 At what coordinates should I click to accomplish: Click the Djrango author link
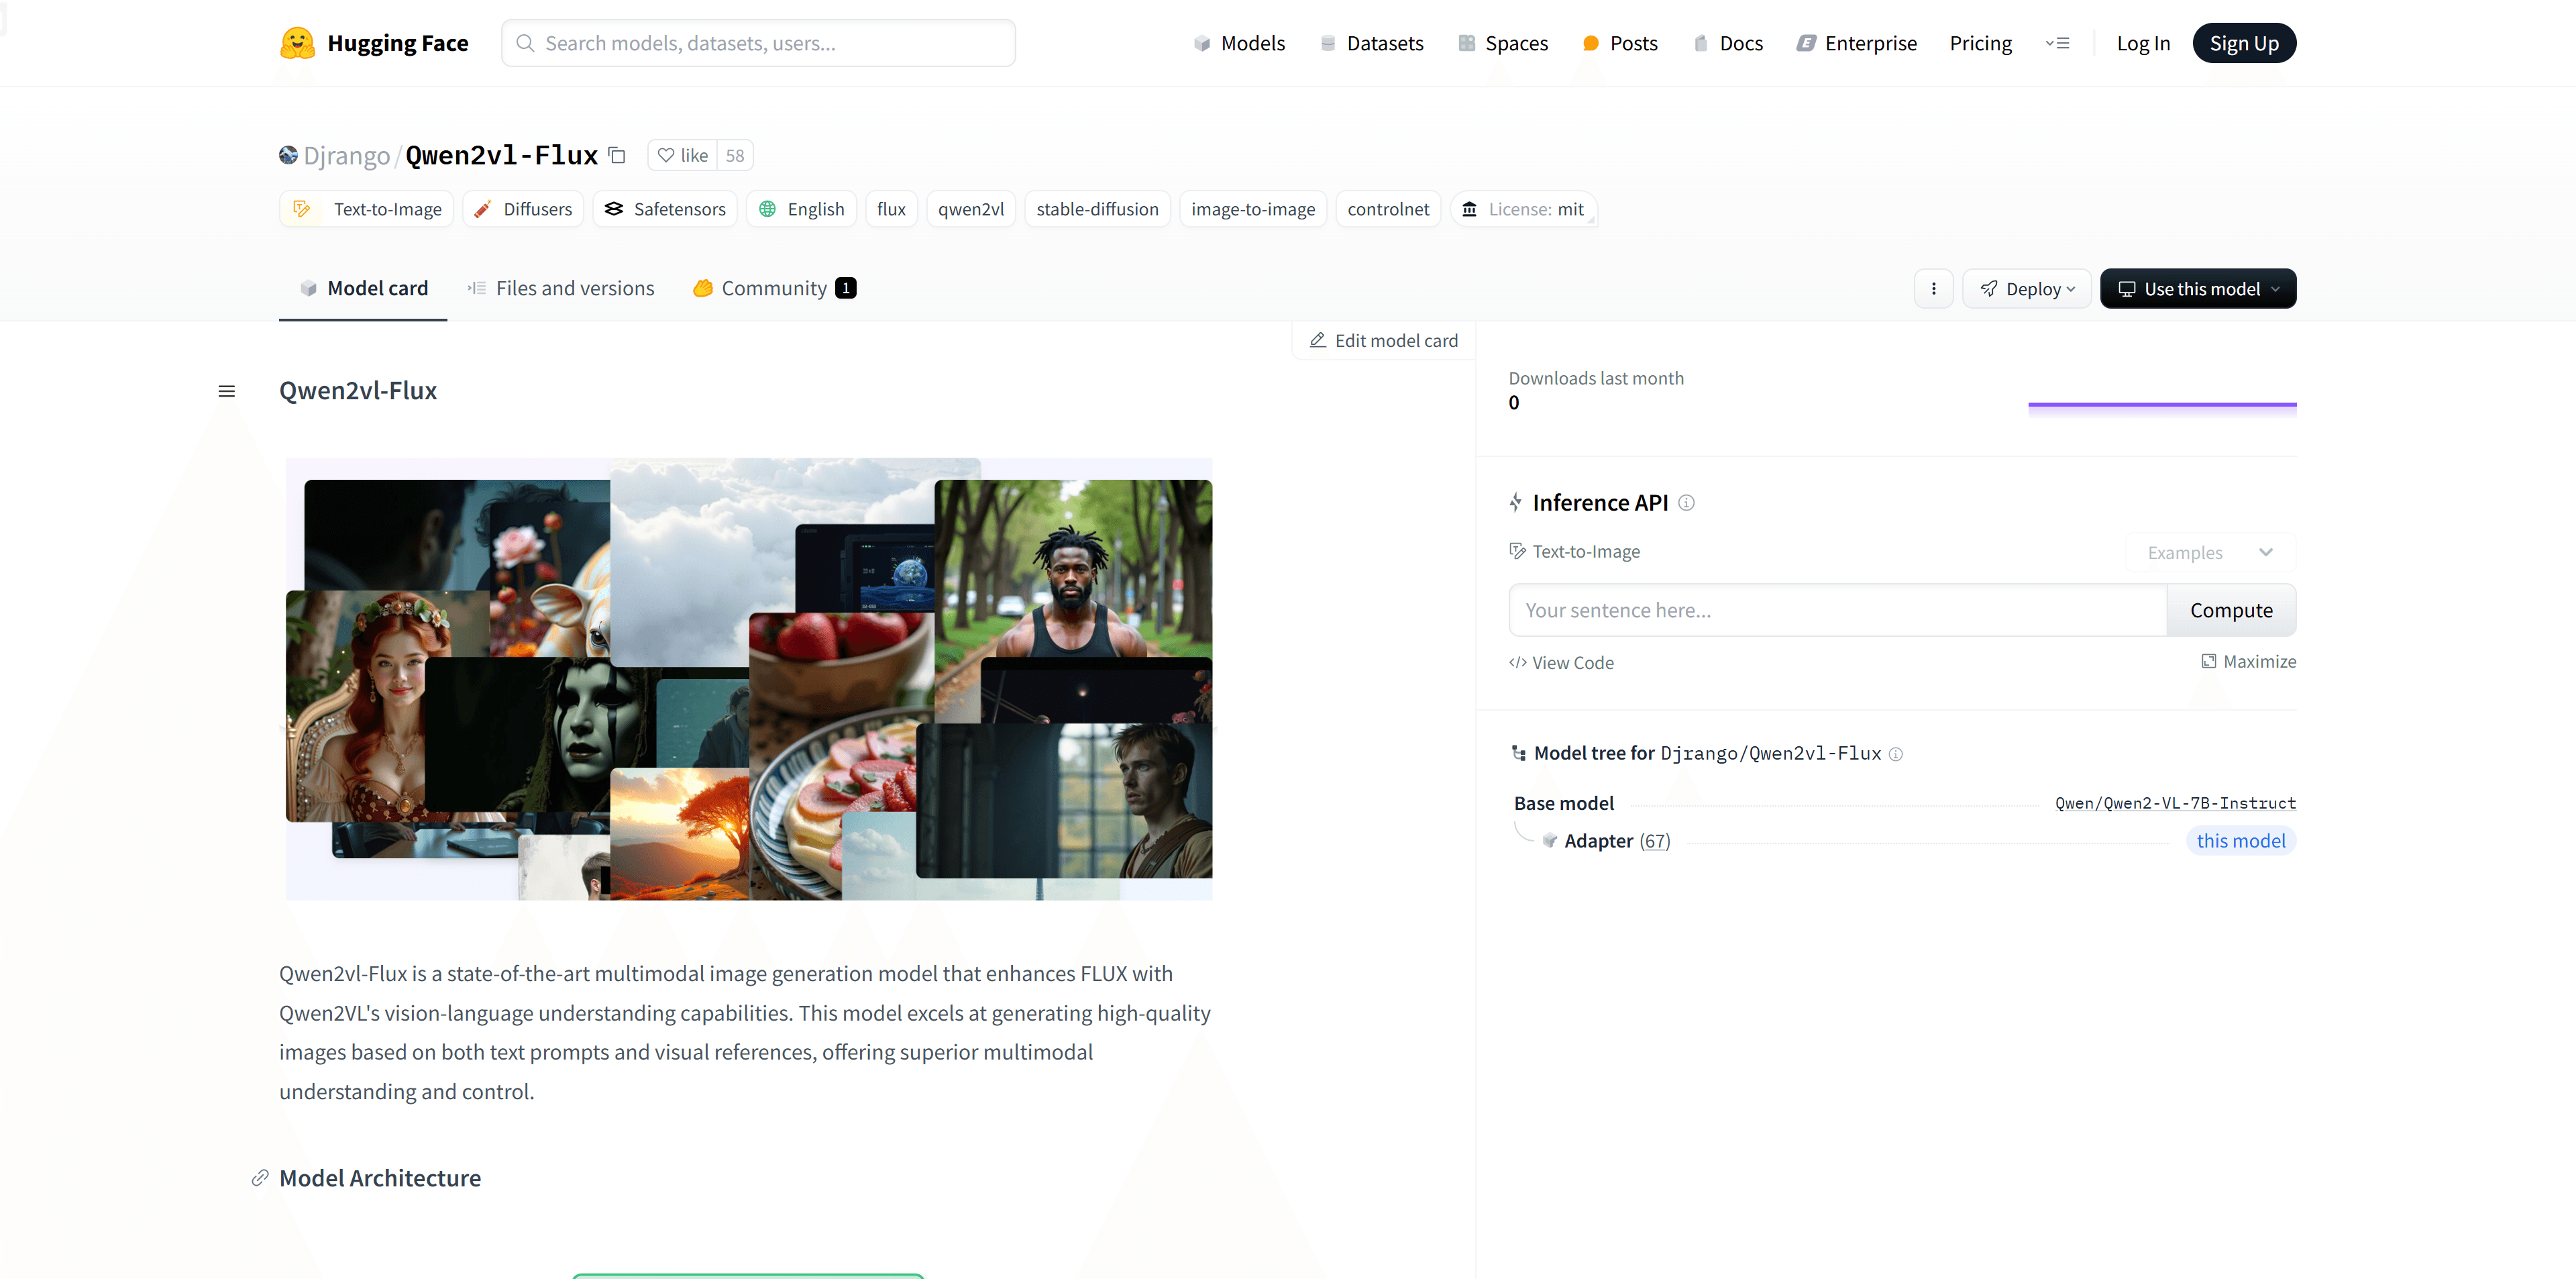point(346,155)
